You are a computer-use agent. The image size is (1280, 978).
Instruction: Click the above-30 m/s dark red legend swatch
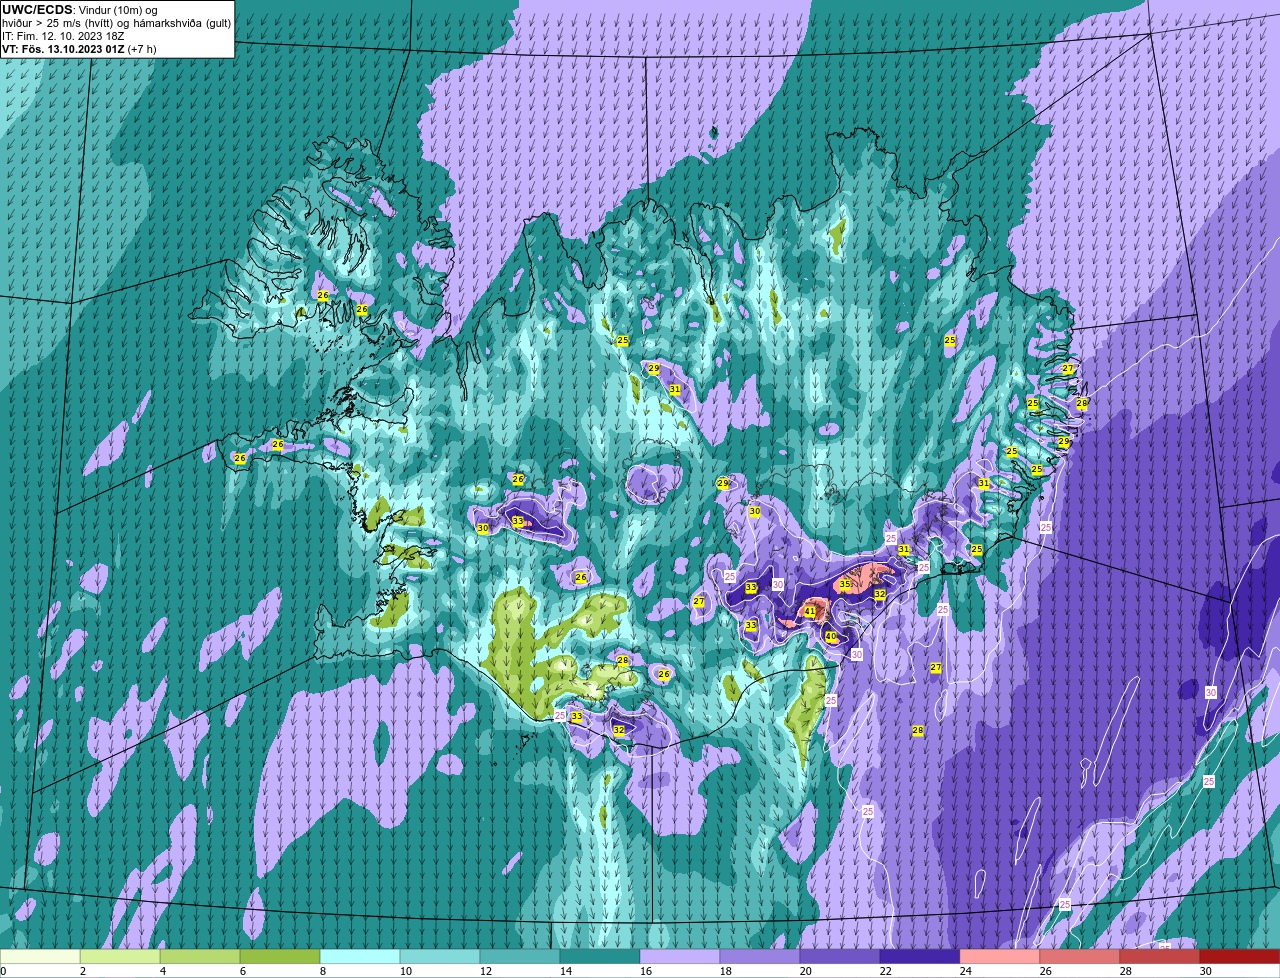1240,957
